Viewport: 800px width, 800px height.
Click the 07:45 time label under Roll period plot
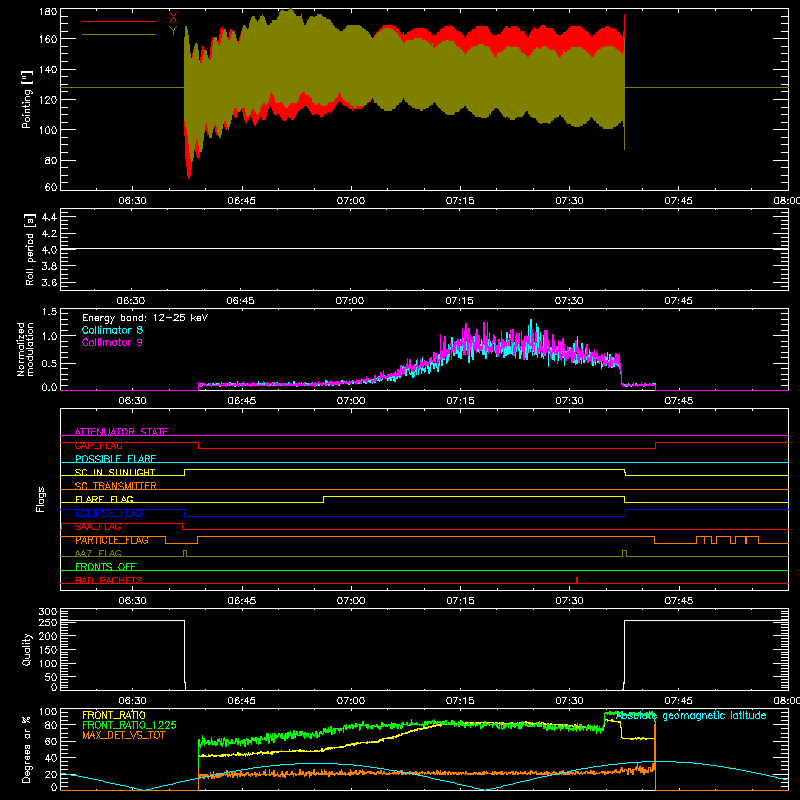(x=678, y=301)
